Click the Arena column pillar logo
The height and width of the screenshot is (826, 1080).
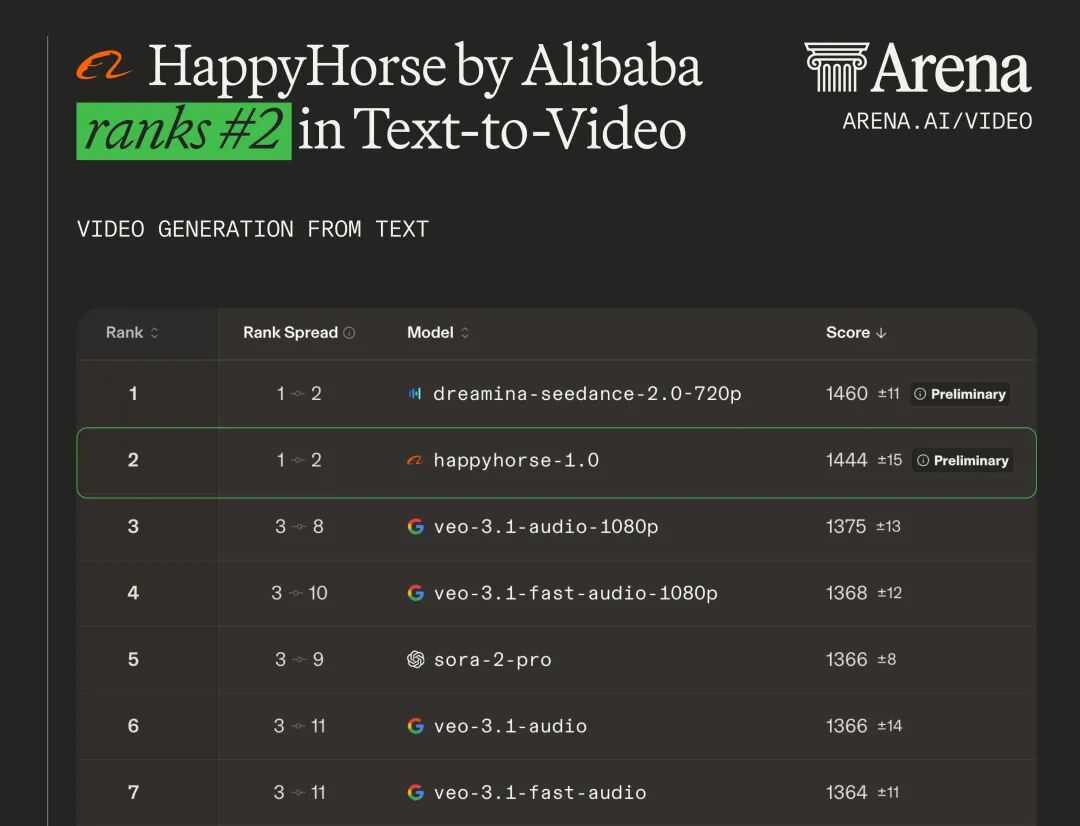[x=836, y=68]
